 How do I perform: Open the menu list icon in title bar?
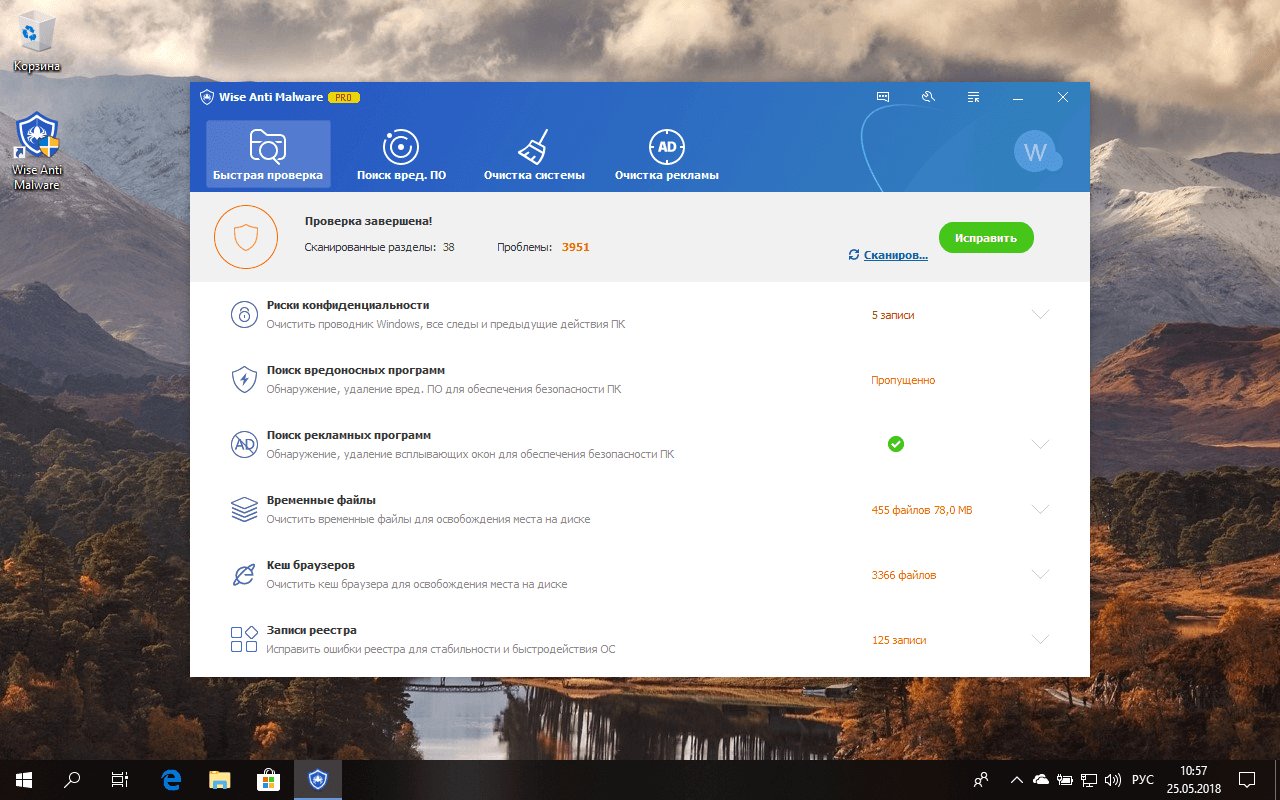(x=973, y=97)
